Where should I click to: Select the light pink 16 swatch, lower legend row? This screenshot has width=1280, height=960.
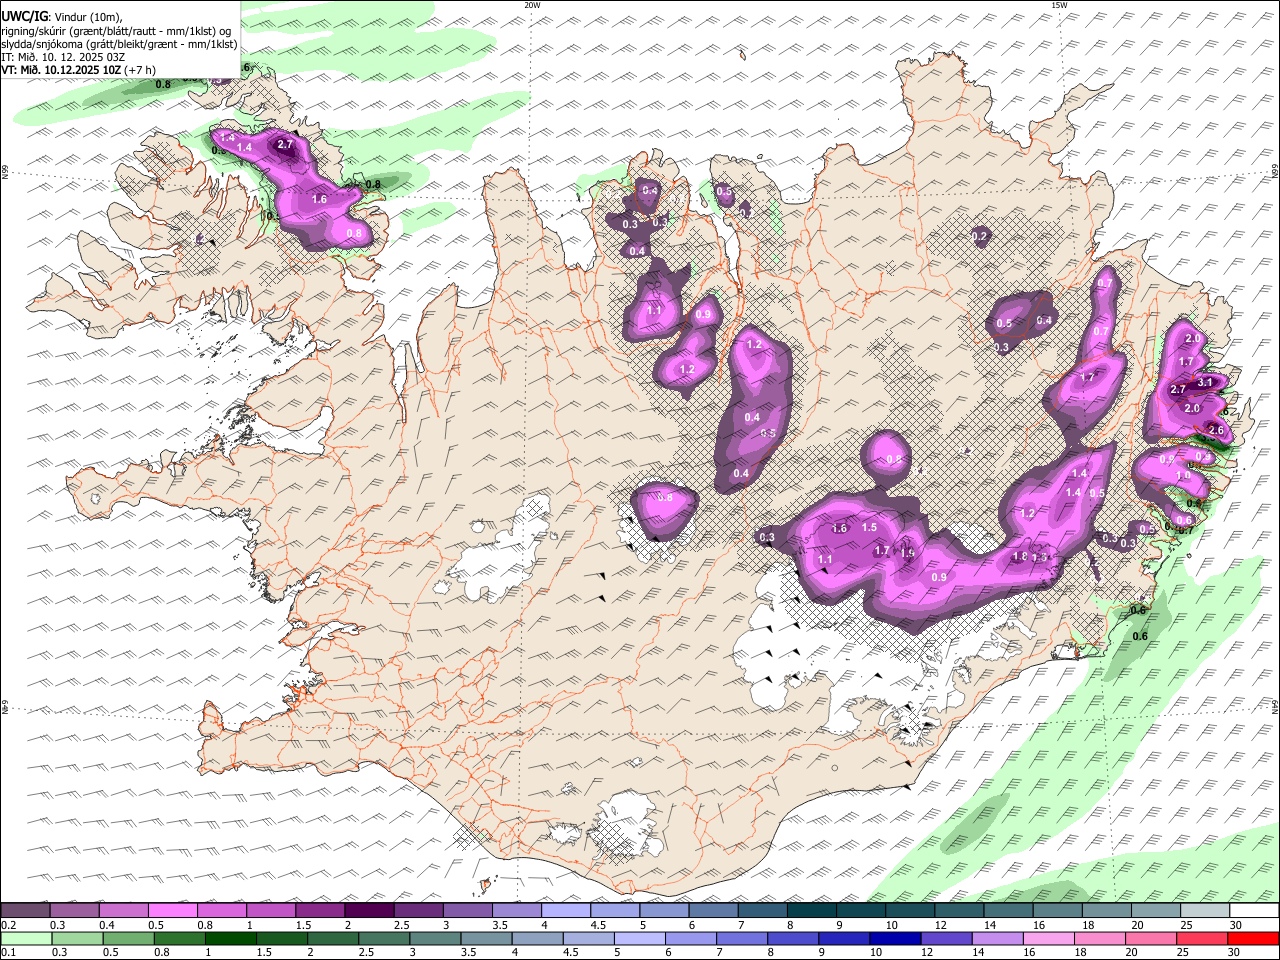click(x=1047, y=939)
